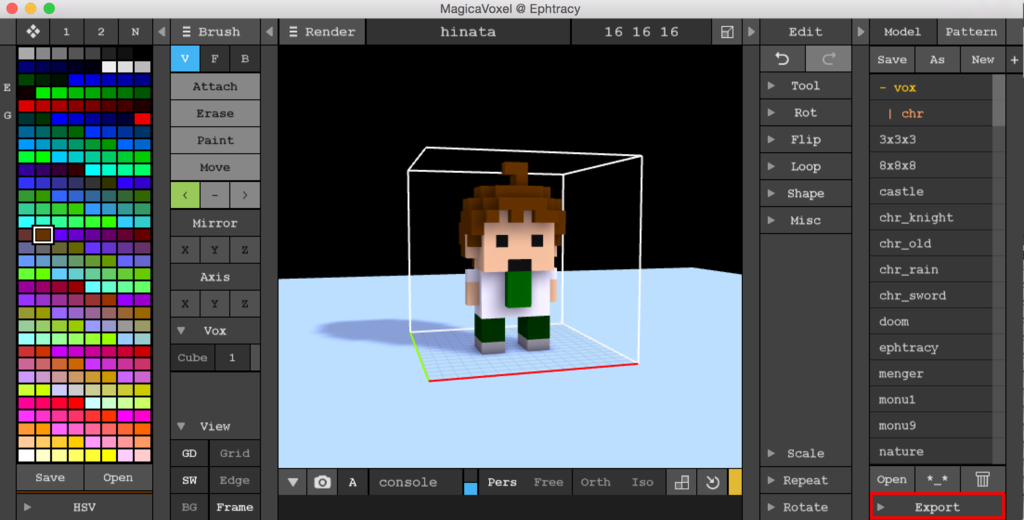Select chr_knight in the model list
This screenshot has height=520, width=1024.
932,218
